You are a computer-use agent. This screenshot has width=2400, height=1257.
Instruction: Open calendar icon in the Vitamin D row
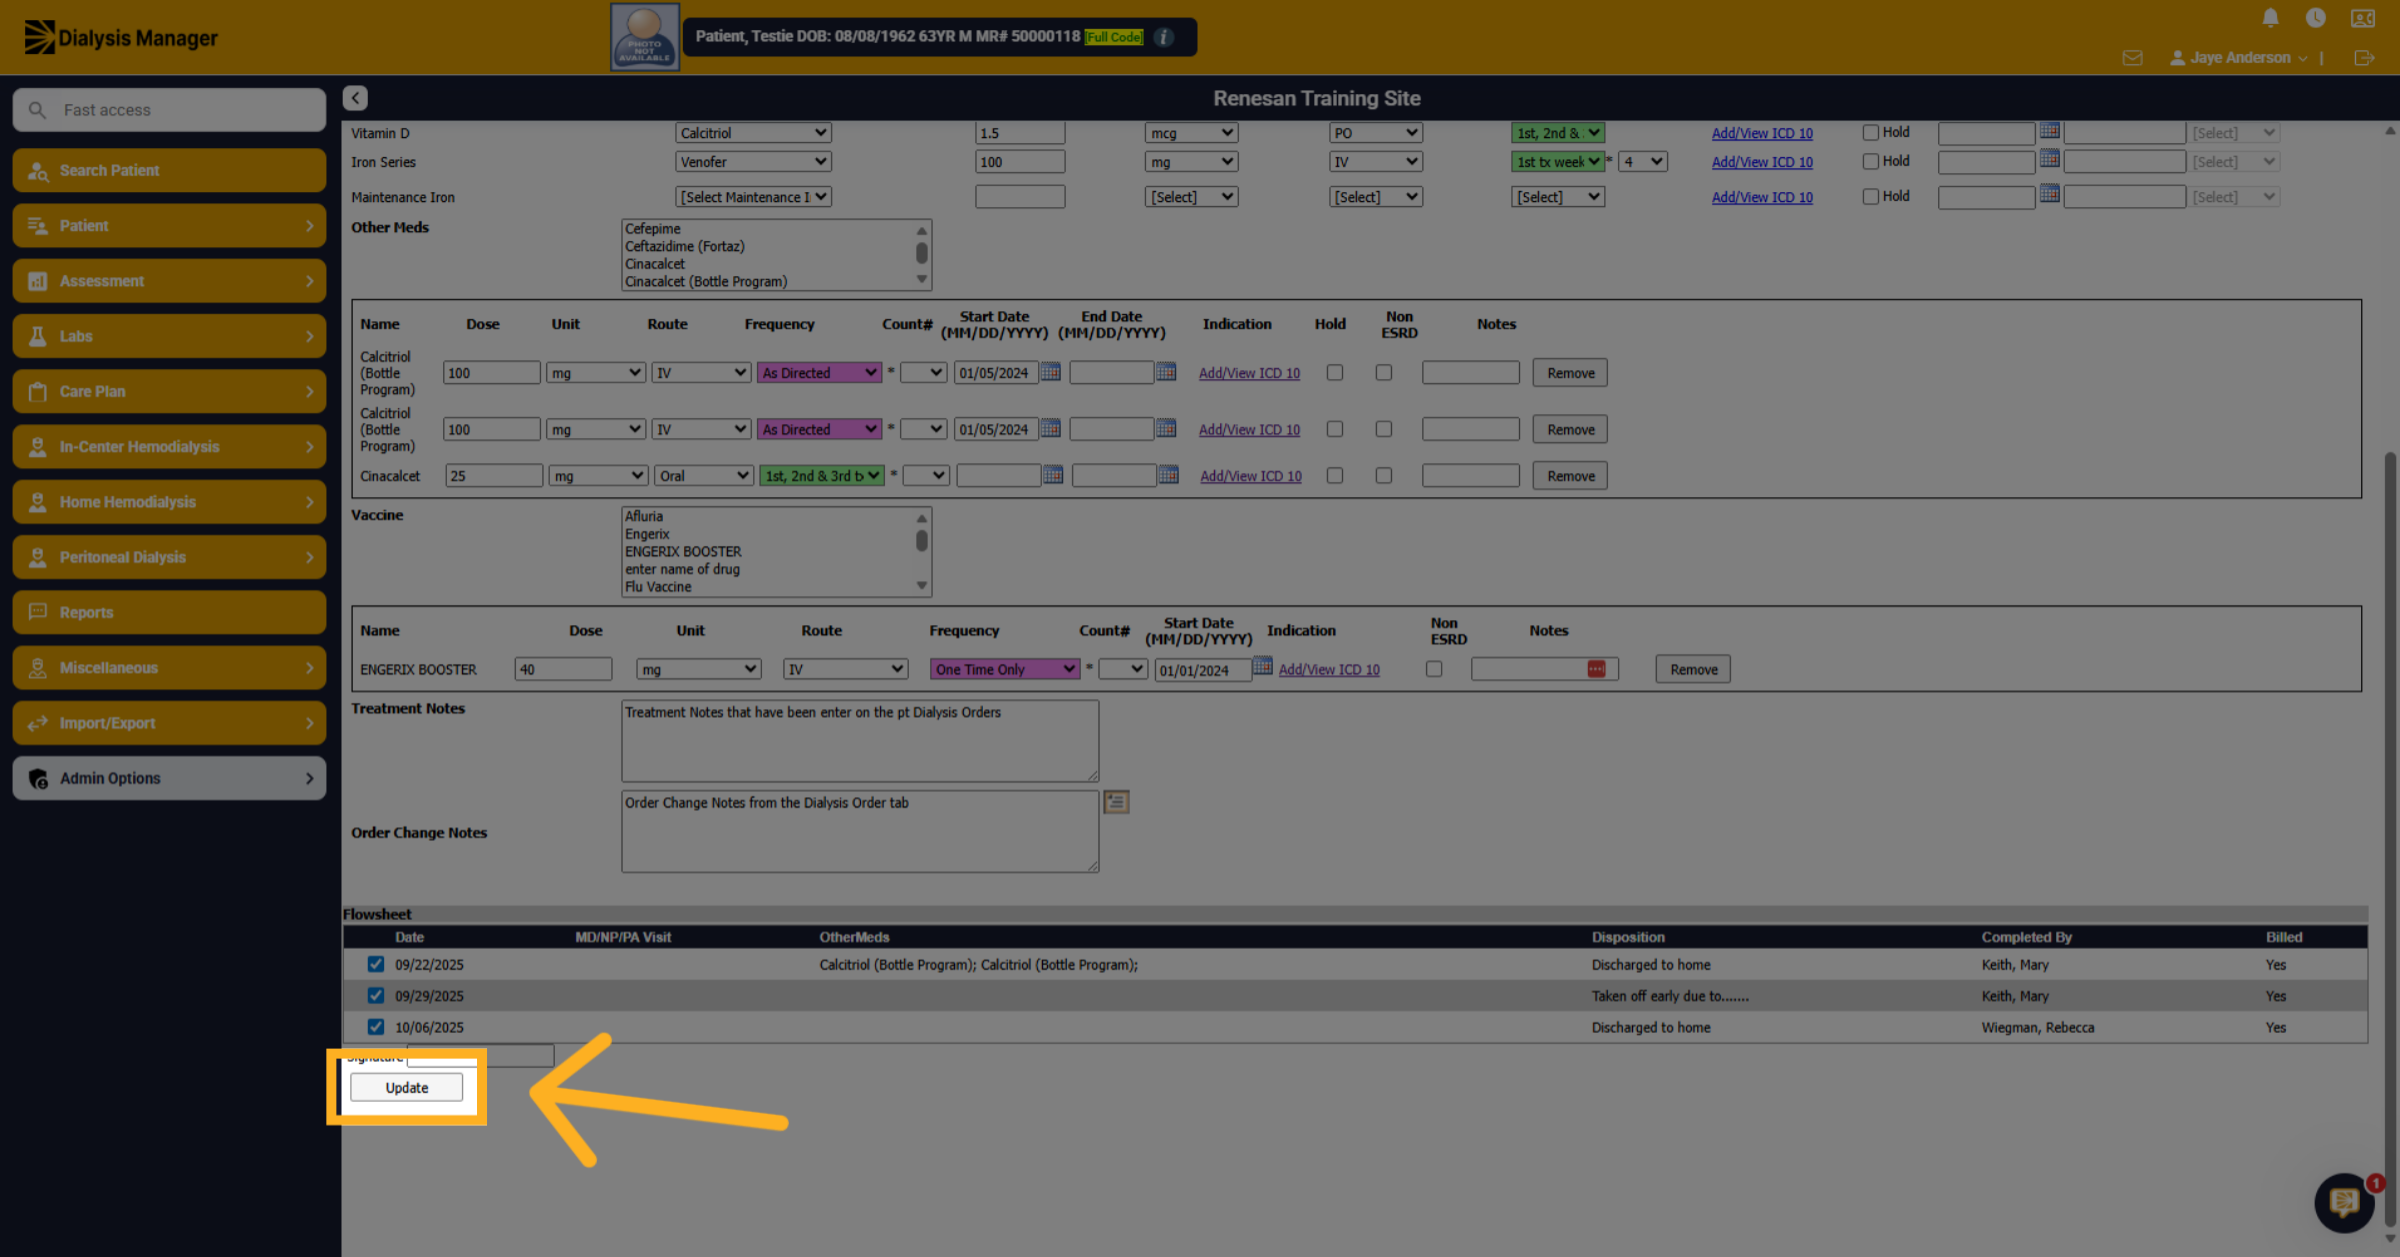(2049, 131)
